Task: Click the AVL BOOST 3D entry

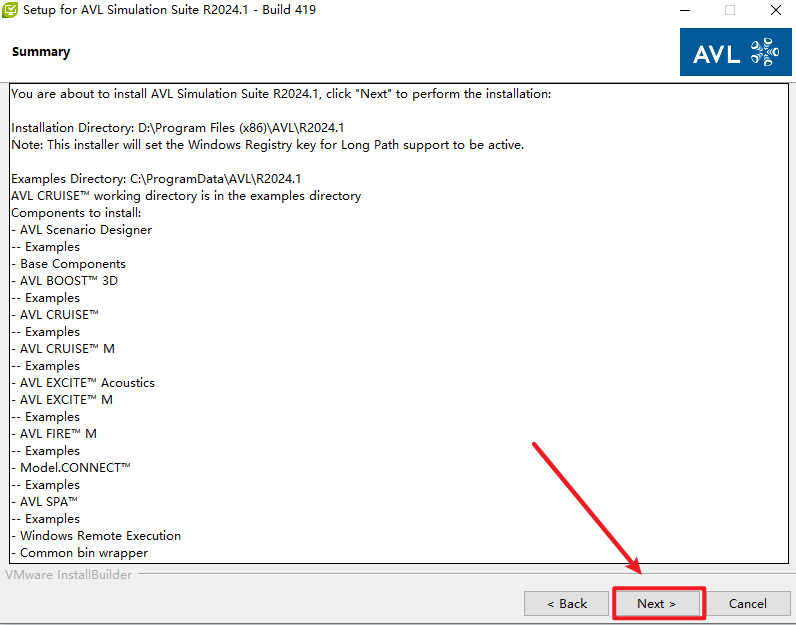Action: pos(68,281)
